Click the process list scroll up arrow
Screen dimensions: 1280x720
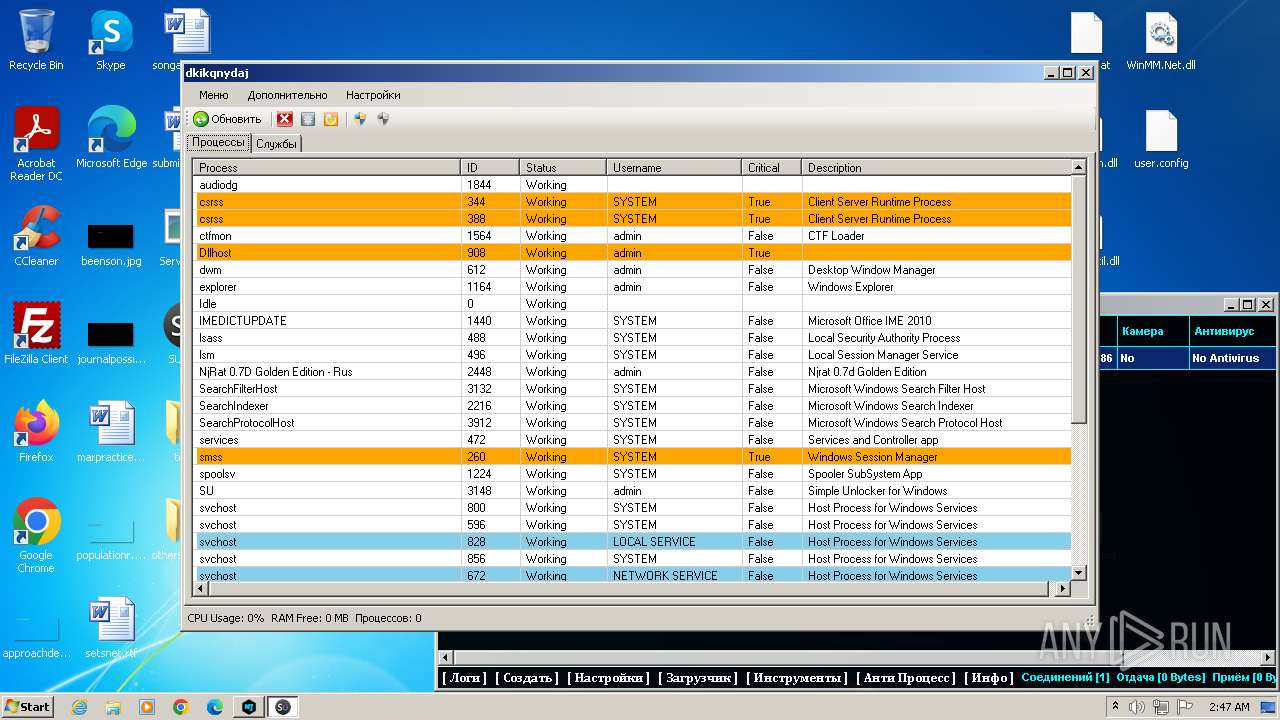coord(1079,168)
